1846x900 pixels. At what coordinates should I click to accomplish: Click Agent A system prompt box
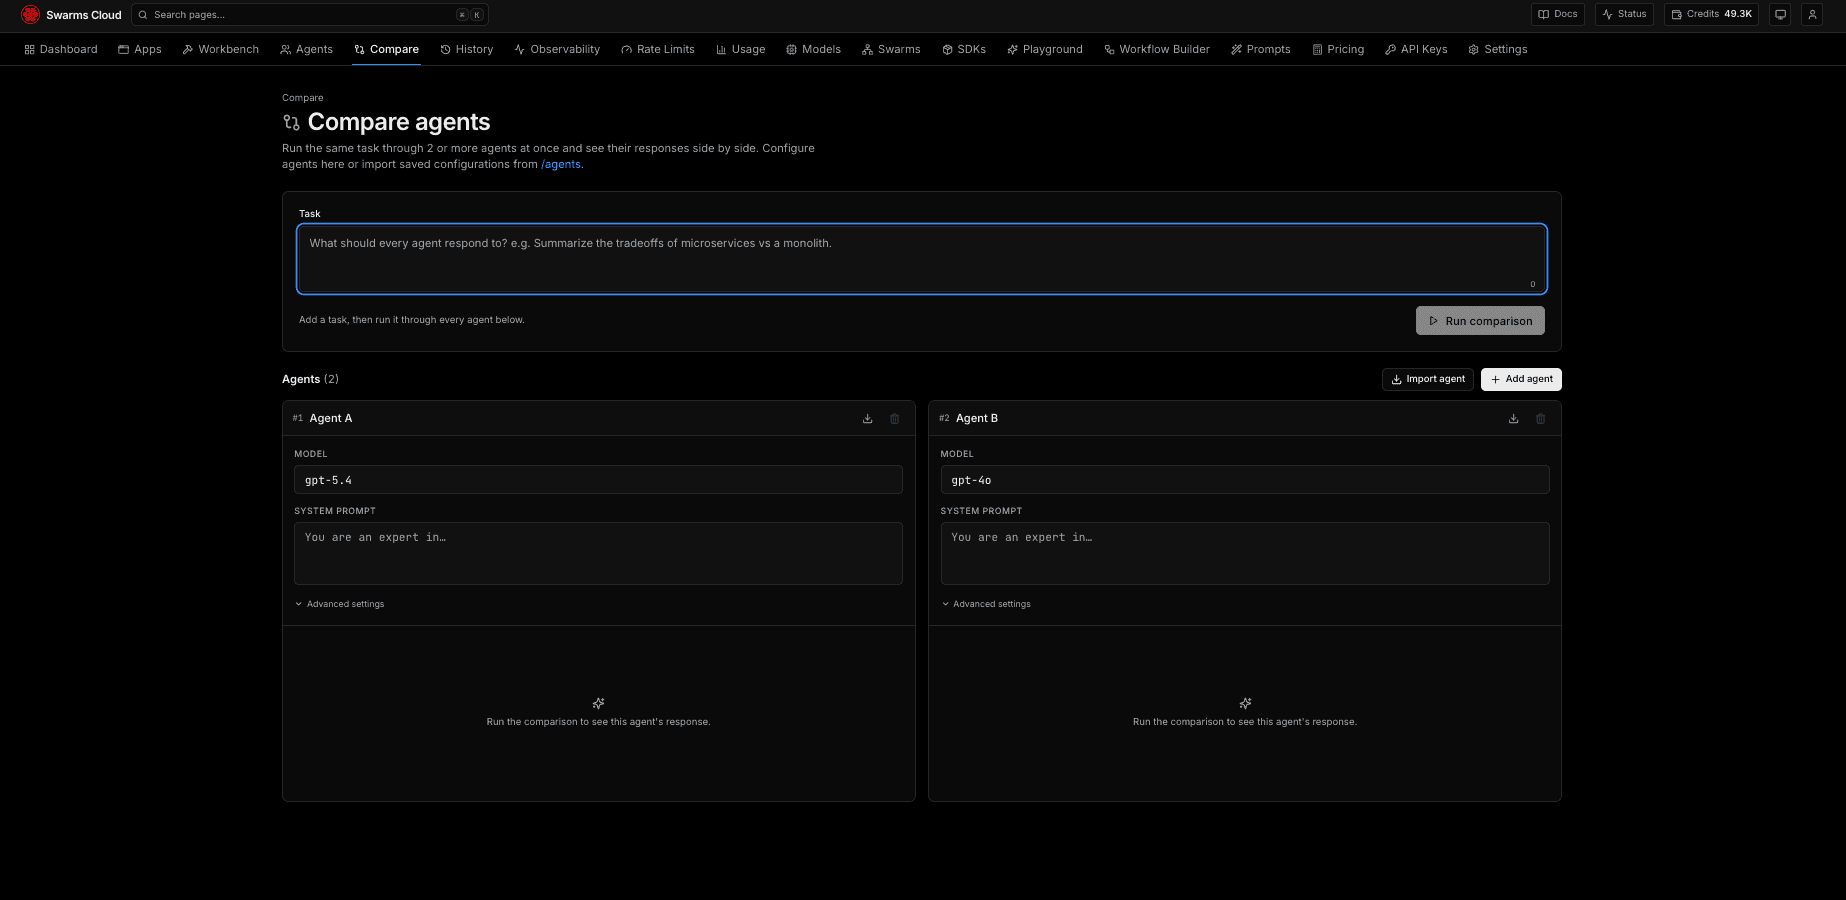click(598, 553)
